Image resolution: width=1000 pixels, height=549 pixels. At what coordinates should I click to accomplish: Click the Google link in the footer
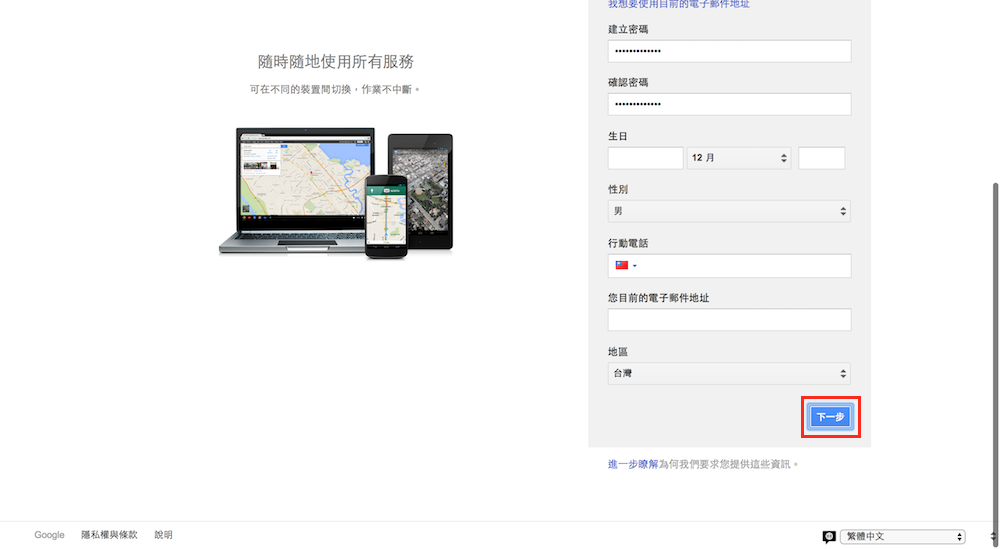coord(49,535)
